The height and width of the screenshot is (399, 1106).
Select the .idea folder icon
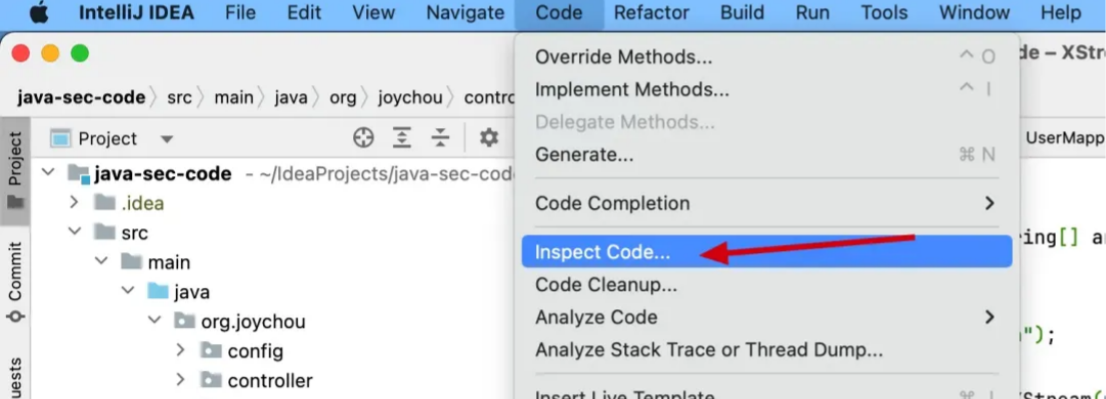pyautogui.click(x=105, y=203)
